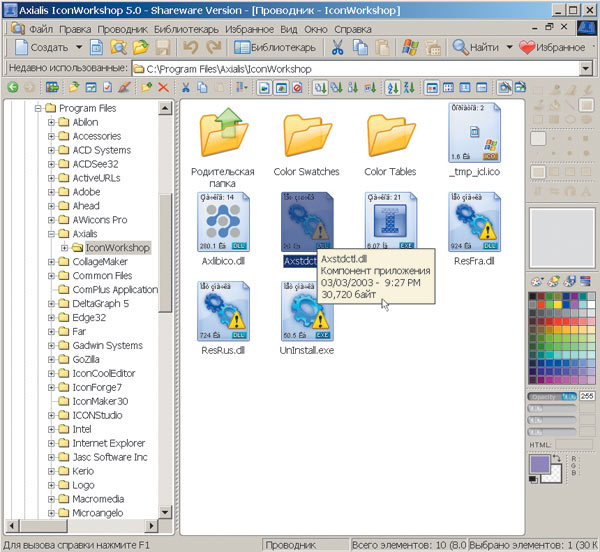Image resolution: width=600 pixels, height=552 pixels.
Task: Click the red X delete icon
Action: click(163, 88)
